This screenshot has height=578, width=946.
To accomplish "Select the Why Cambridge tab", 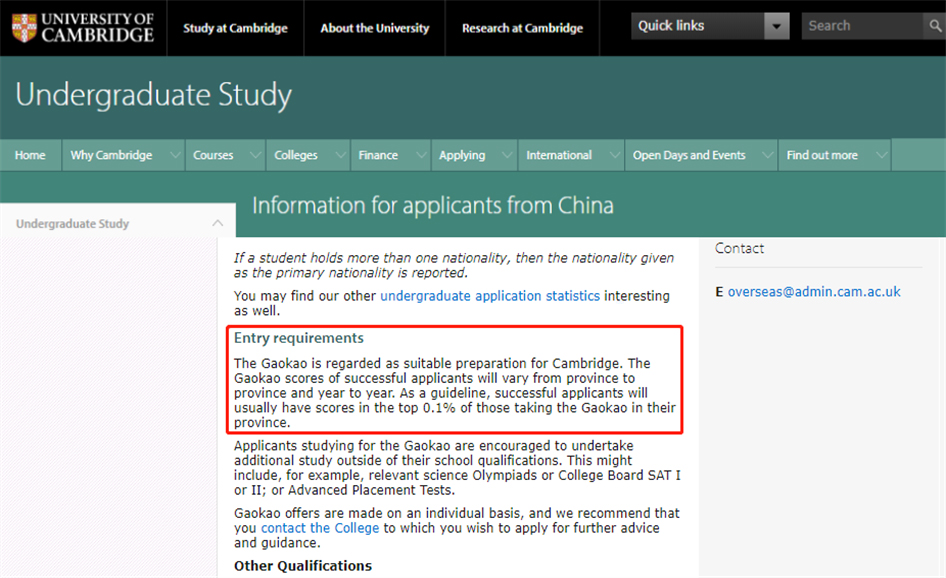I will (111, 155).
